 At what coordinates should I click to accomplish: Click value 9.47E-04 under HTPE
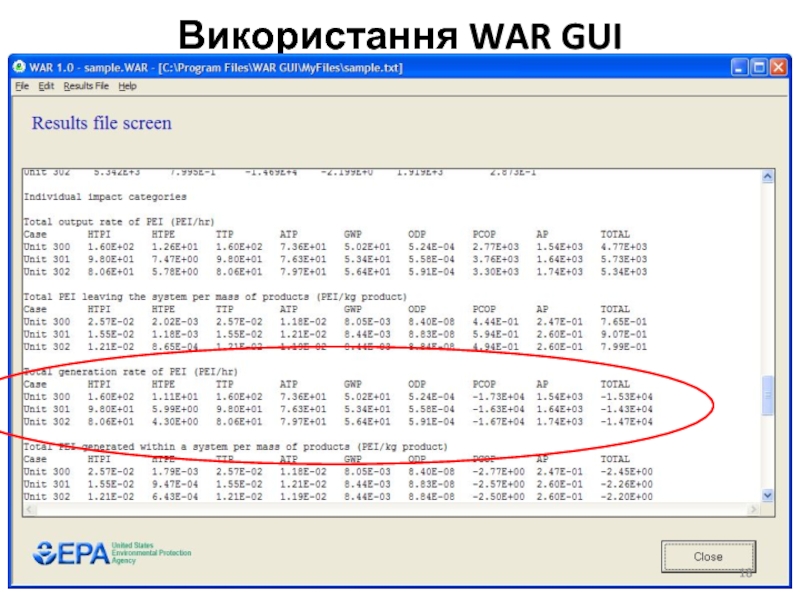pyautogui.click(x=175, y=484)
